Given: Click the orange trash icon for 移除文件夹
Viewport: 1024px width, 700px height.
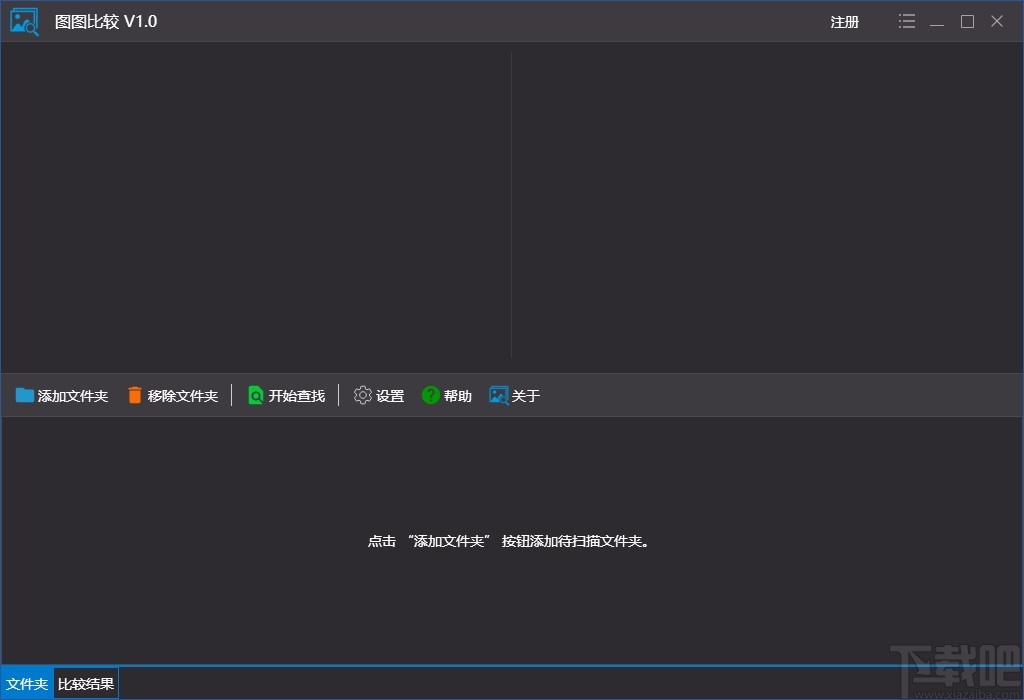Looking at the screenshot, I should point(135,395).
